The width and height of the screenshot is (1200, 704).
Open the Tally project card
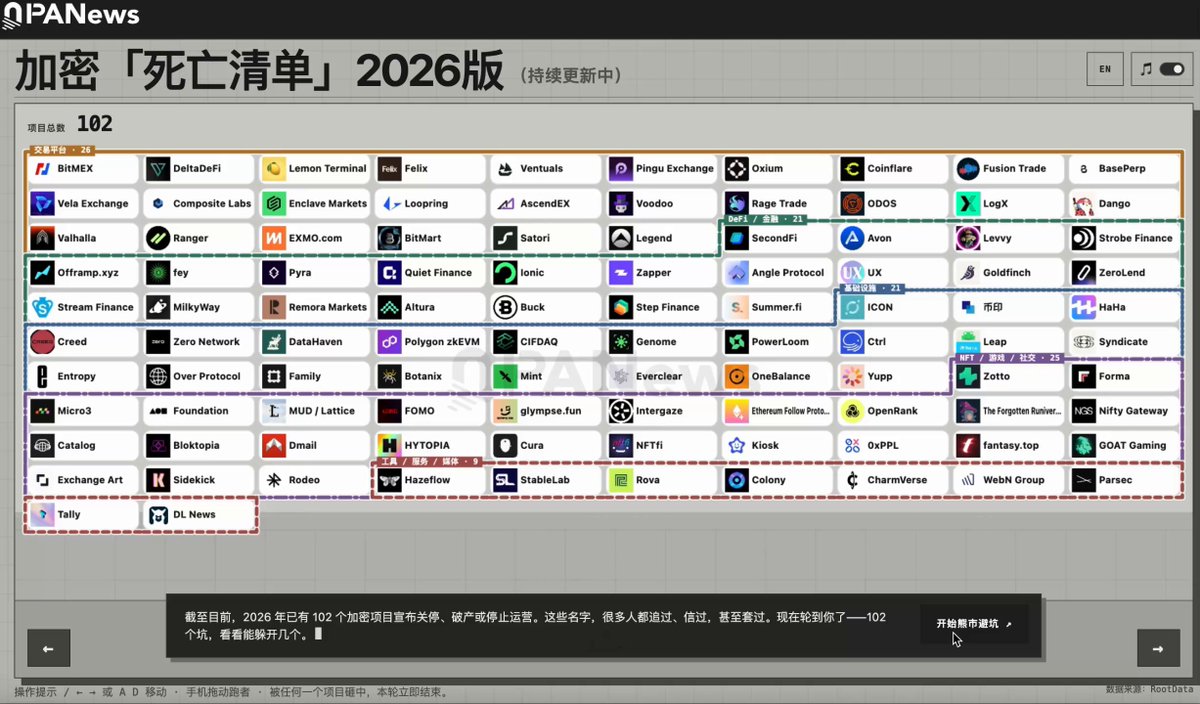(x=84, y=515)
